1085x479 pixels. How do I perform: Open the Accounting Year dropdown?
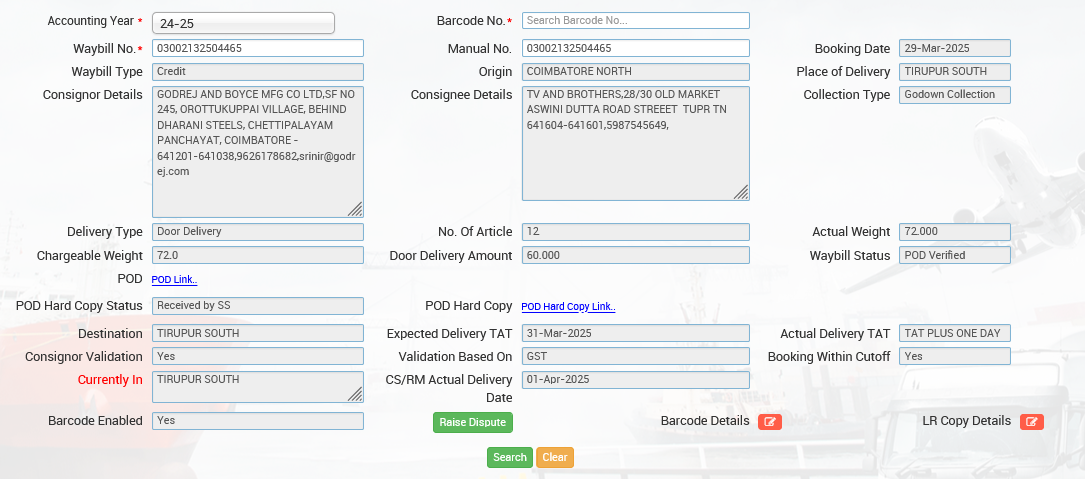tap(243, 23)
